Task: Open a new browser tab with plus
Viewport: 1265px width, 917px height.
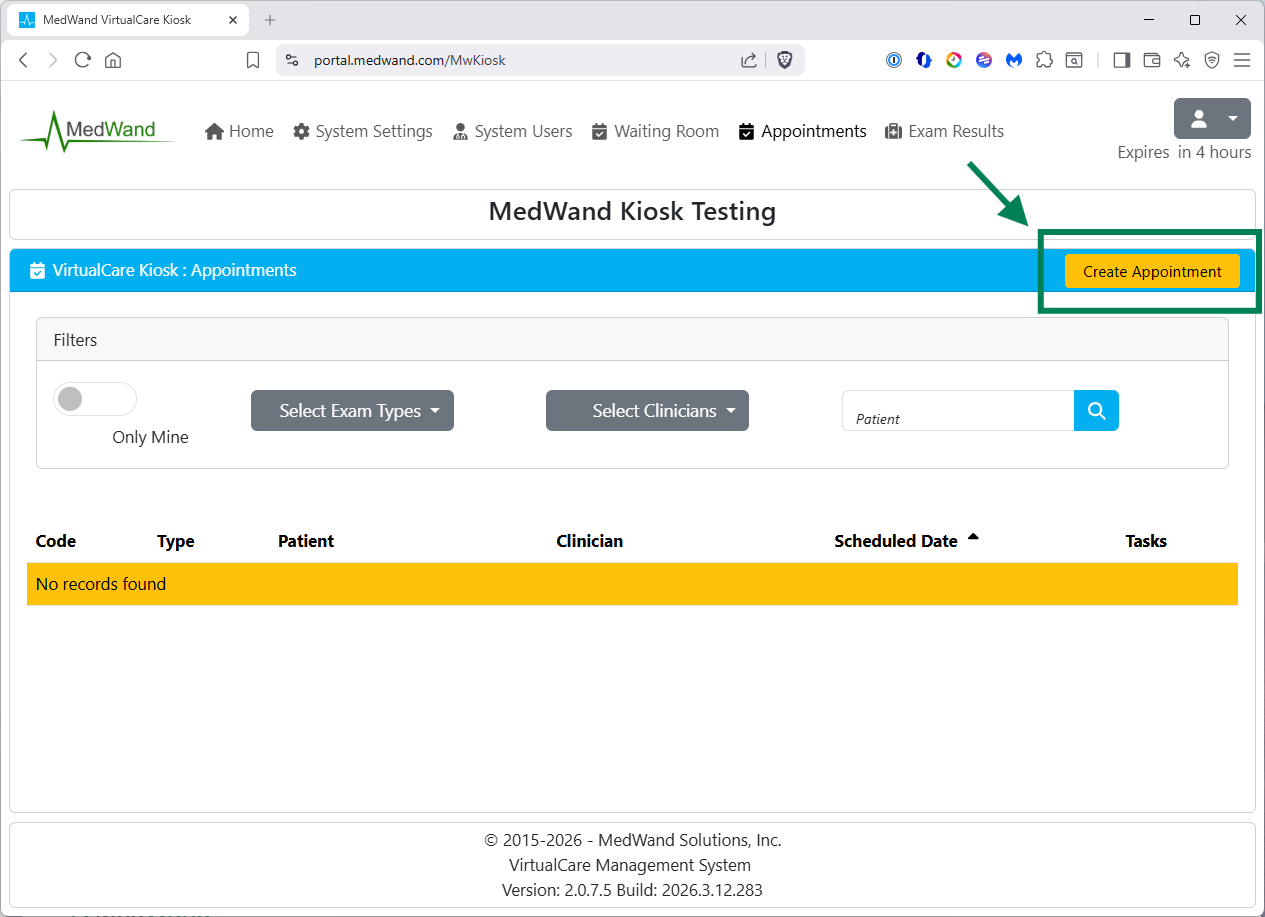Action: [x=270, y=20]
